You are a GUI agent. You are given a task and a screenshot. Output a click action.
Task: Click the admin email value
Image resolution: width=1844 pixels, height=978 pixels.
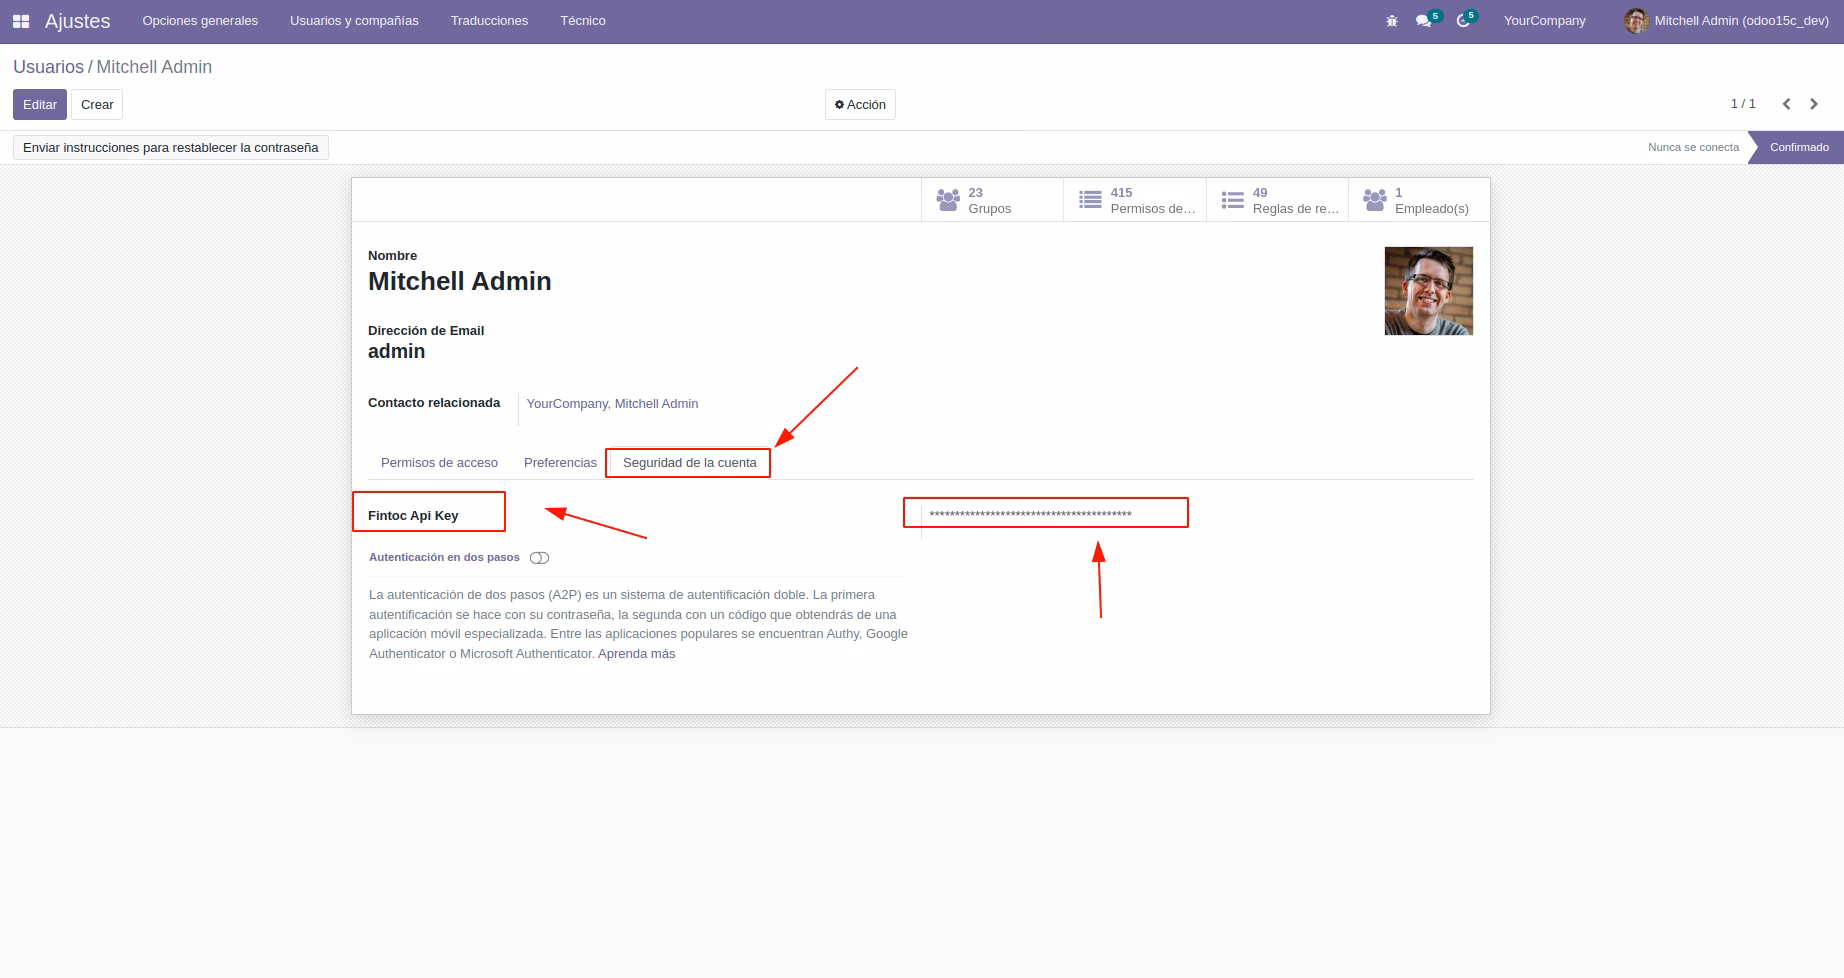tap(397, 352)
